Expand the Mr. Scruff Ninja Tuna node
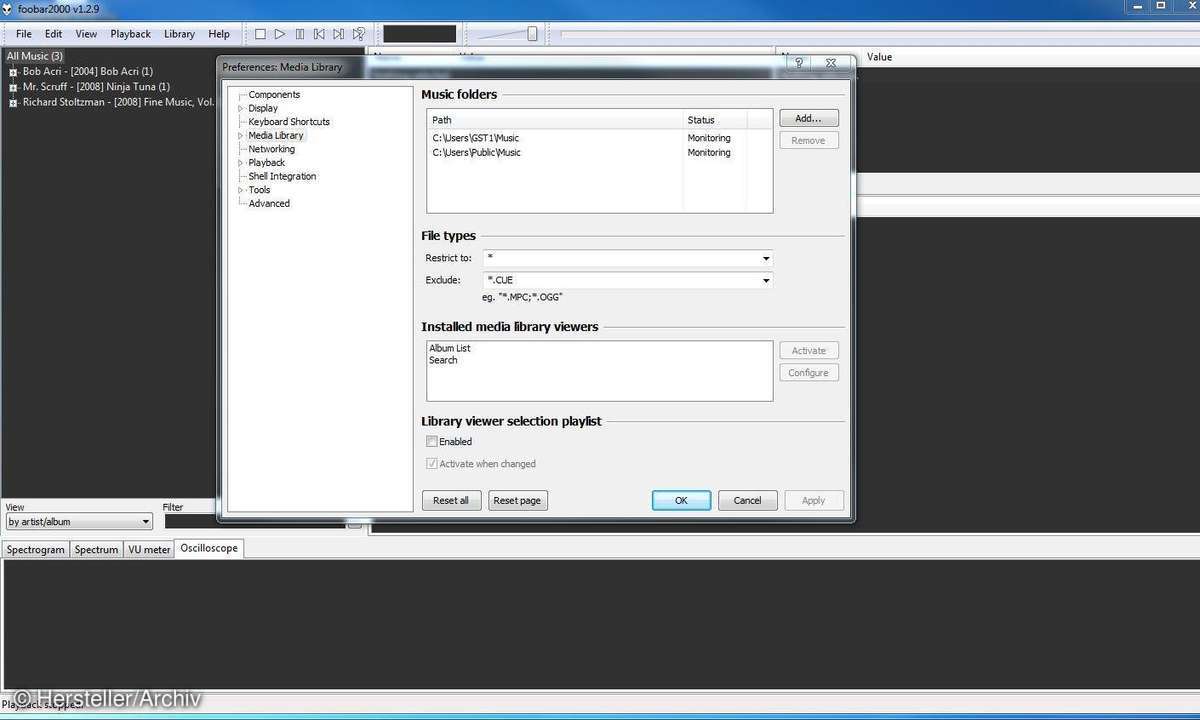The width and height of the screenshot is (1200, 720). point(14,87)
